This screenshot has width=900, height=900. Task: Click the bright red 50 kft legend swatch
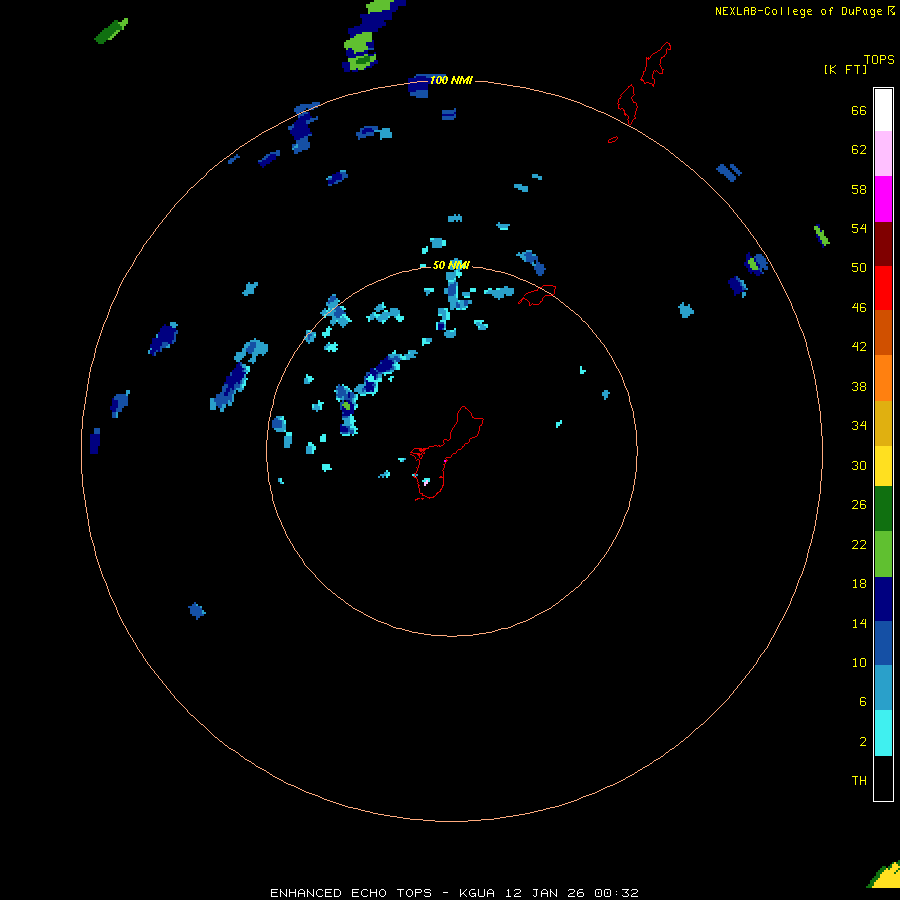[x=883, y=288]
